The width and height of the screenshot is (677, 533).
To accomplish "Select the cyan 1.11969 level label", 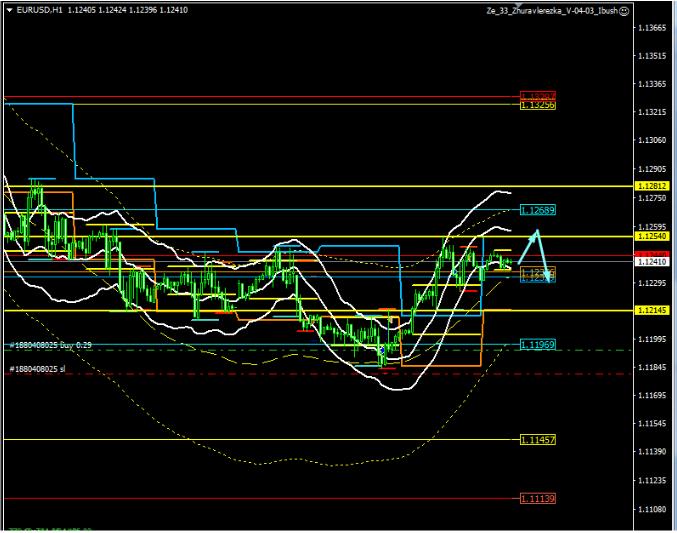I will click(538, 345).
